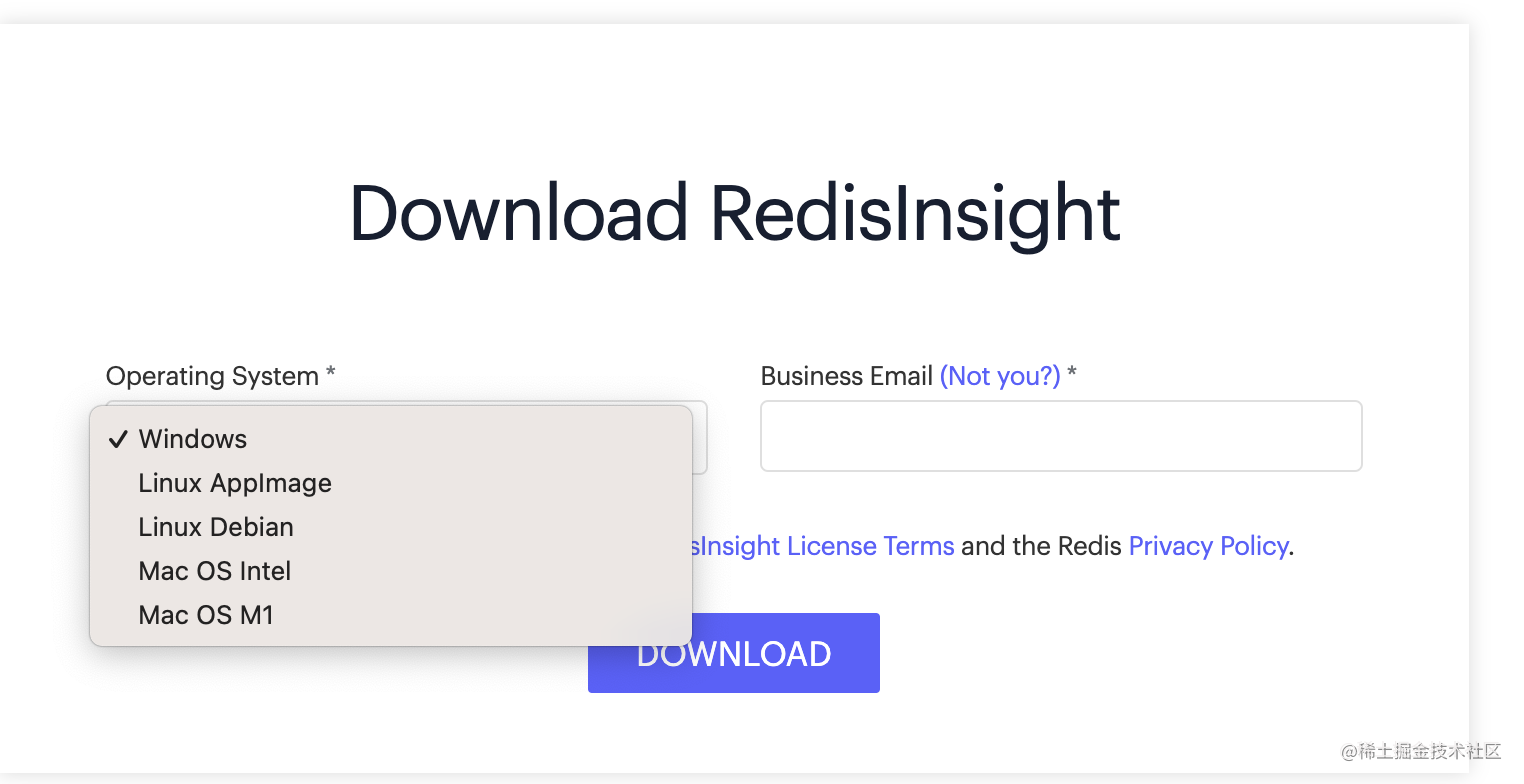The width and height of the screenshot is (1524, 784).
Task: Click the asterisk after Operating System
Action: [331, 375]
